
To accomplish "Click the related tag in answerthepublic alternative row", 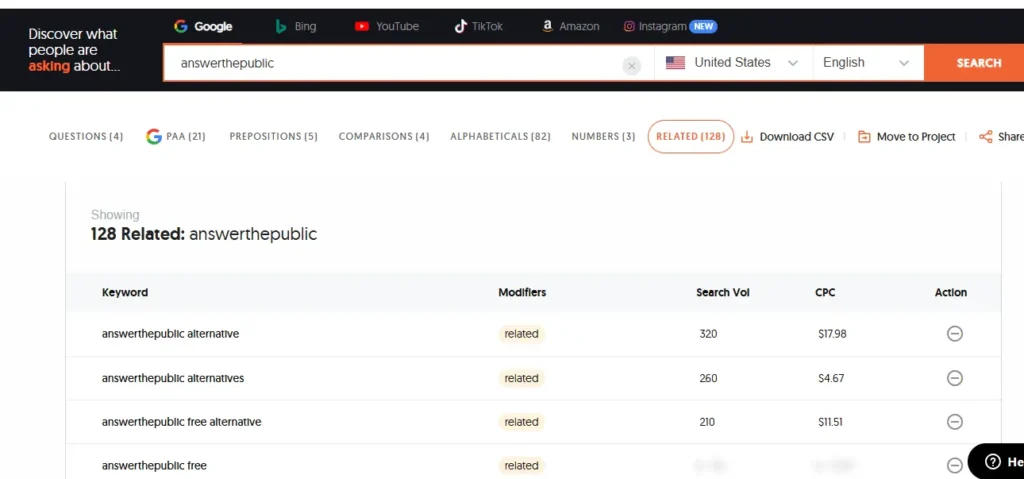I will (521, 334).
